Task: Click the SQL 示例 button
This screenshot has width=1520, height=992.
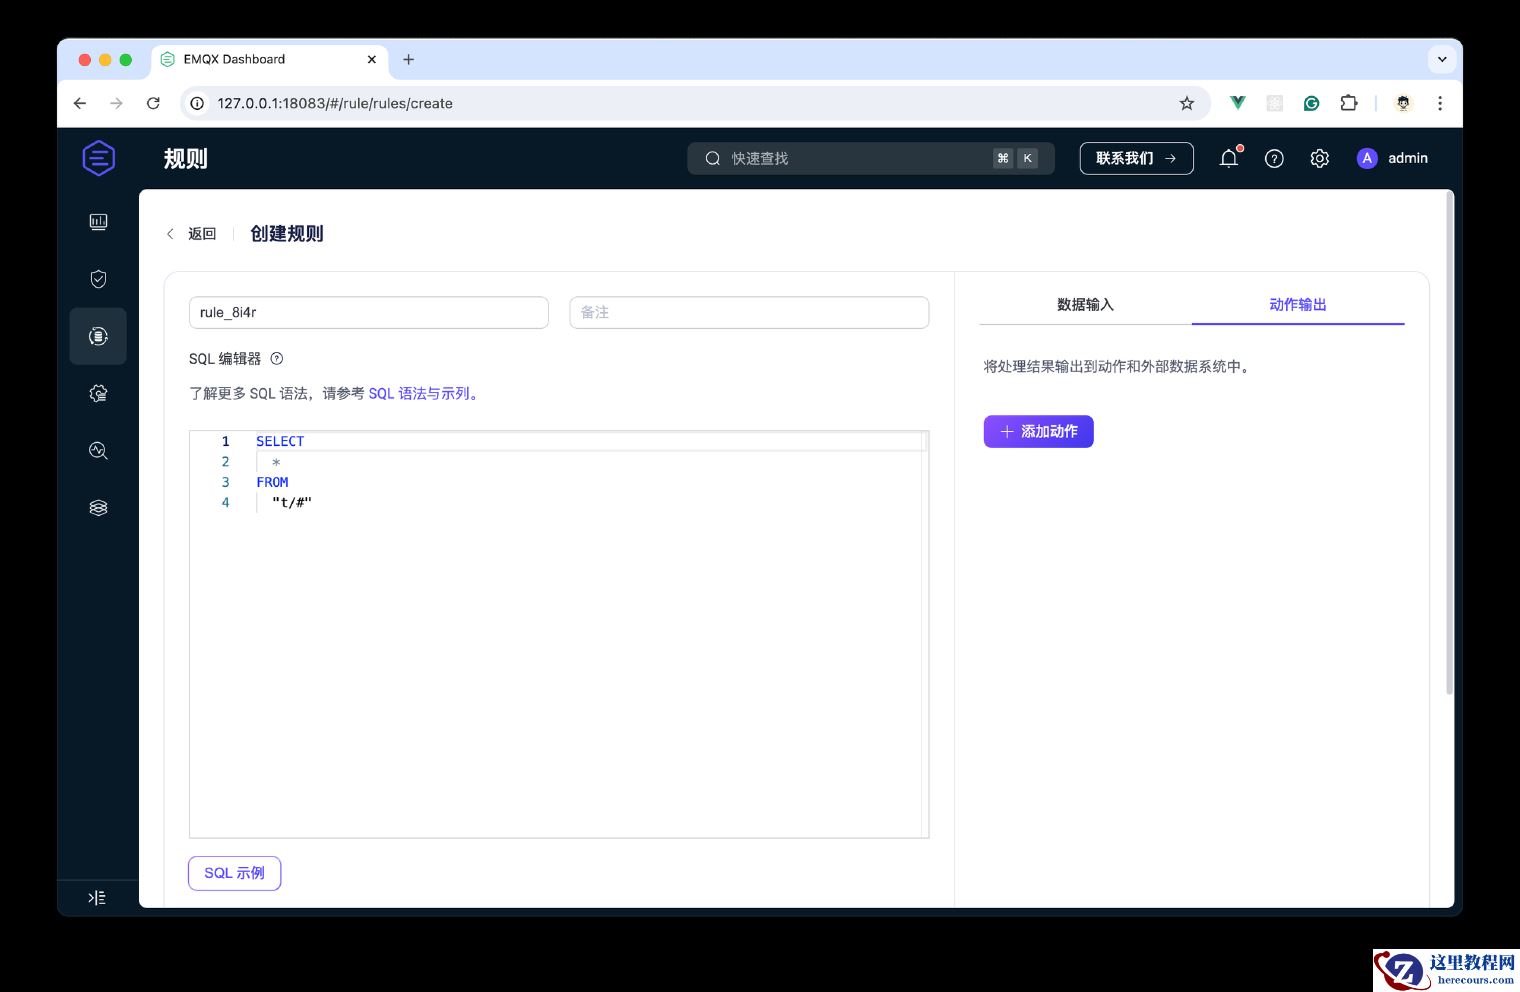Action: coord(234,873)
